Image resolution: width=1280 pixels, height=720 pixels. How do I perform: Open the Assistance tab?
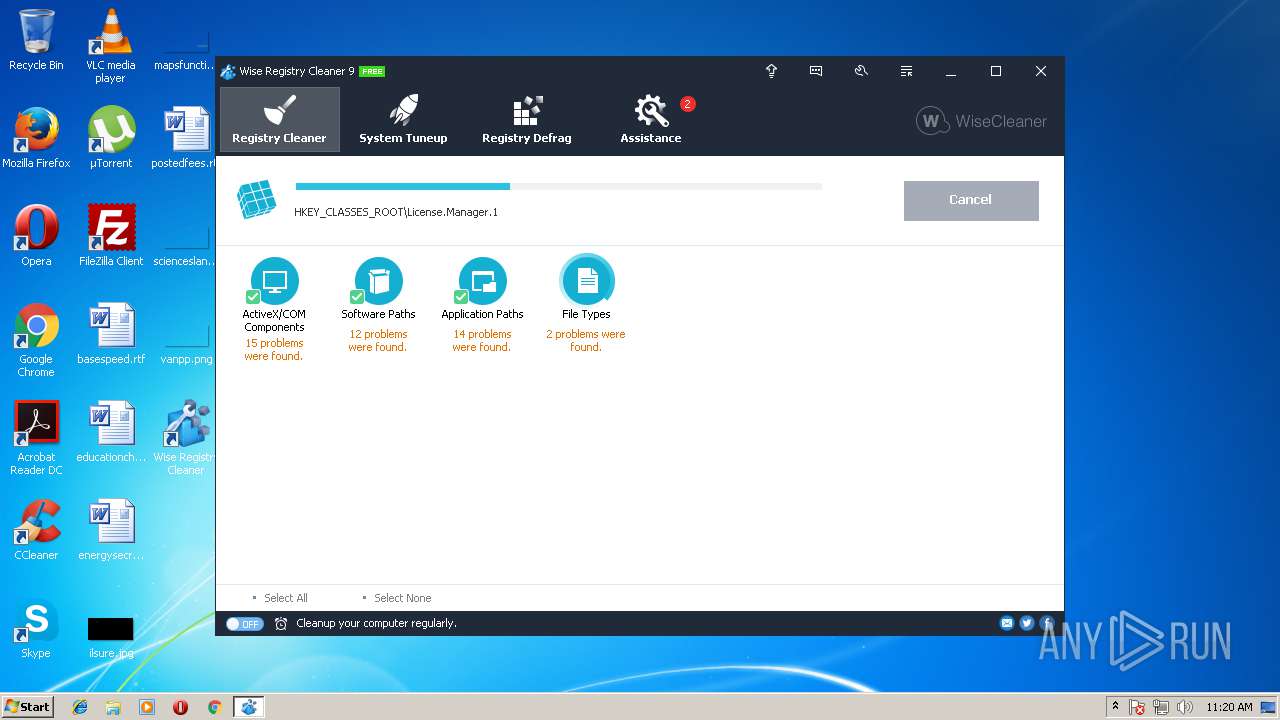click(x=651, y=119)
